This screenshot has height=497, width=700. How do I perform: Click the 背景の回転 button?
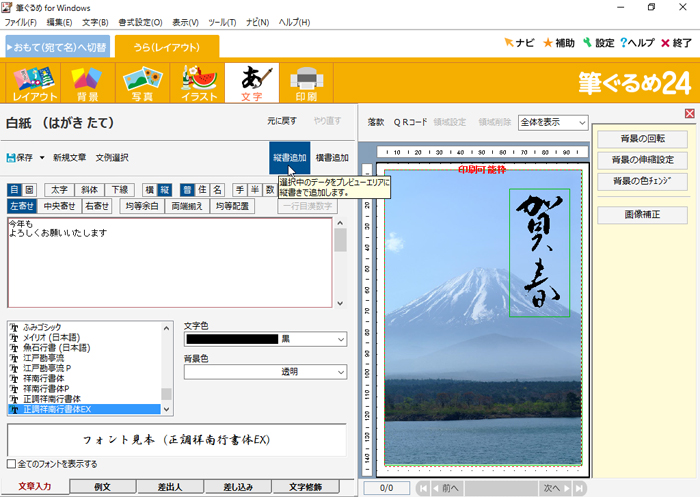642,138
